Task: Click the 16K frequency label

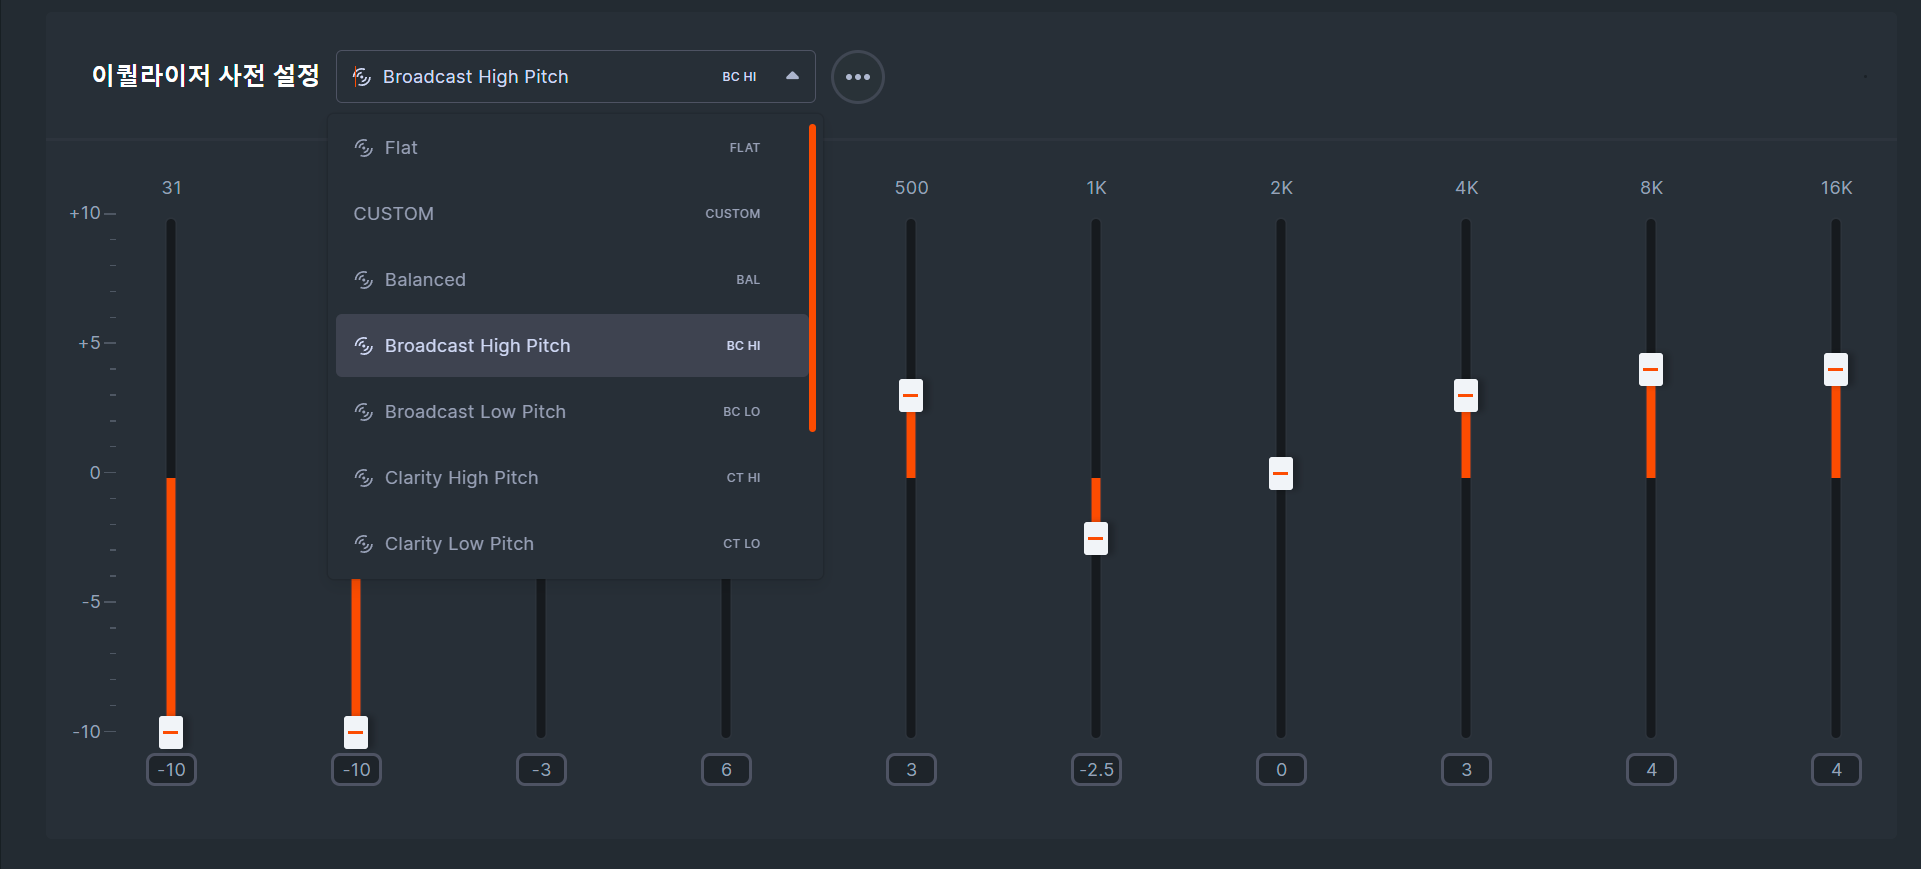Action: [1836, 188]
